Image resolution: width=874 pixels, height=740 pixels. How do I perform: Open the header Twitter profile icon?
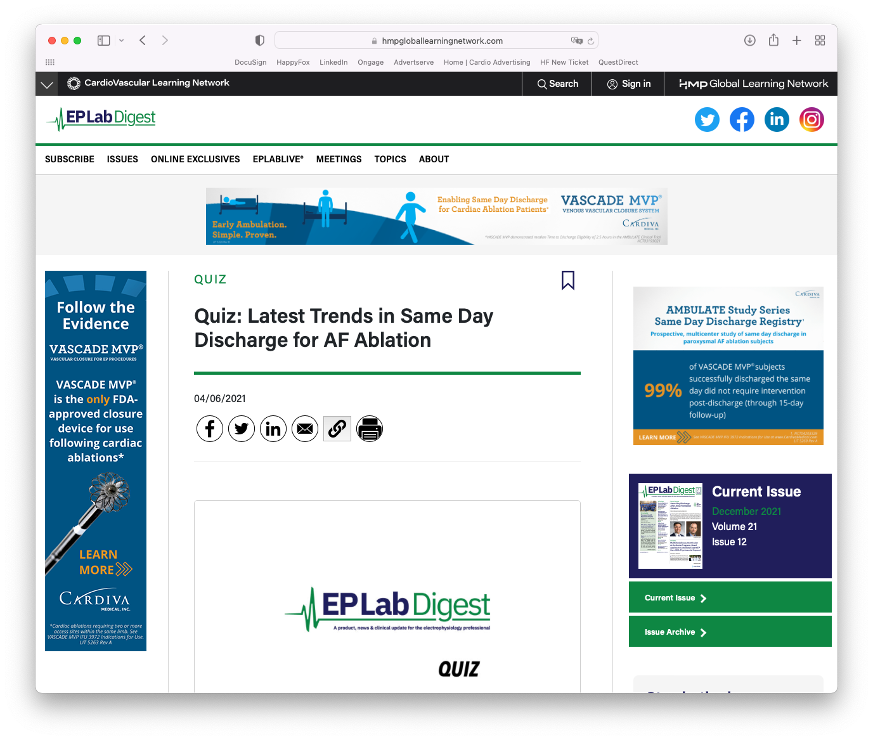(x=707, y=120)
